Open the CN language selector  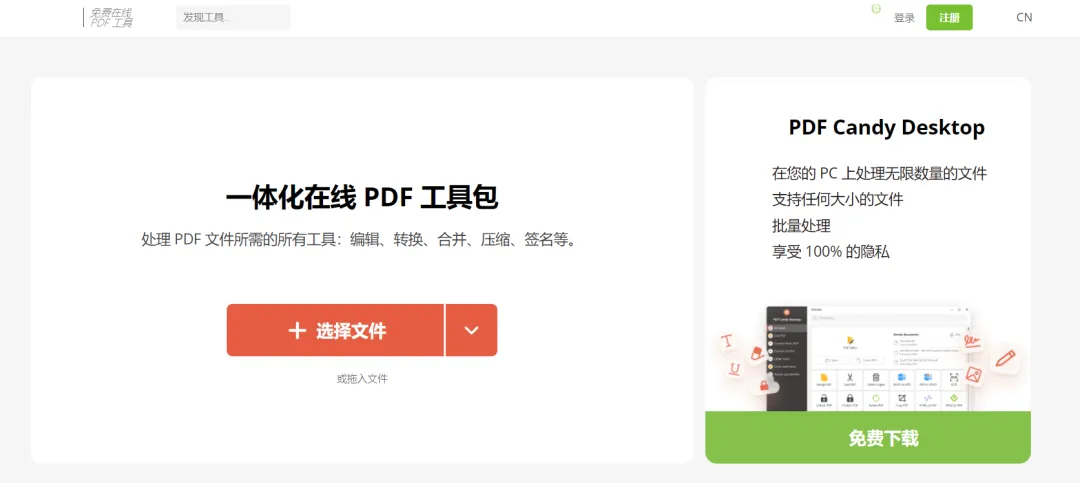click(x=1024, y=18)
